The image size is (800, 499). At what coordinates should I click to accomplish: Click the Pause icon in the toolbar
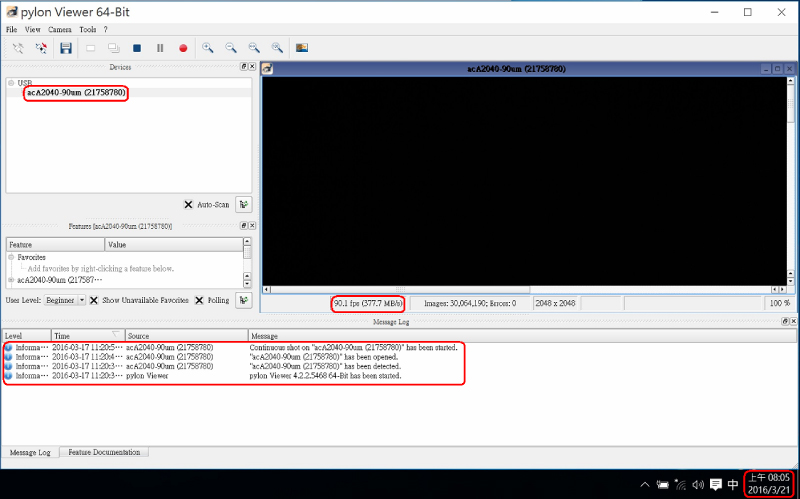160,48
